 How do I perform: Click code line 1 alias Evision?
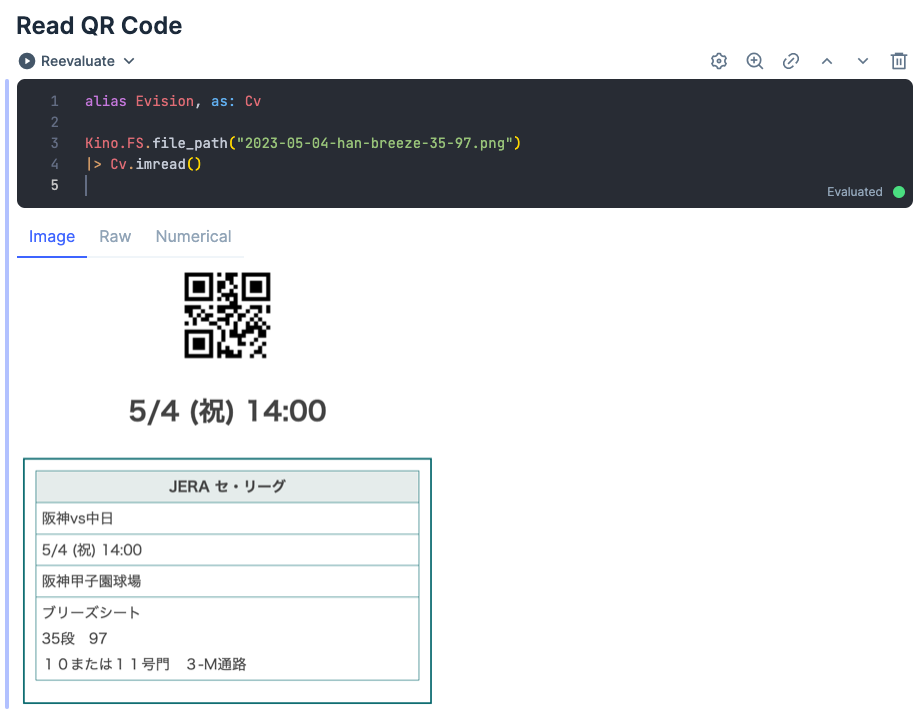pos(173,101)
